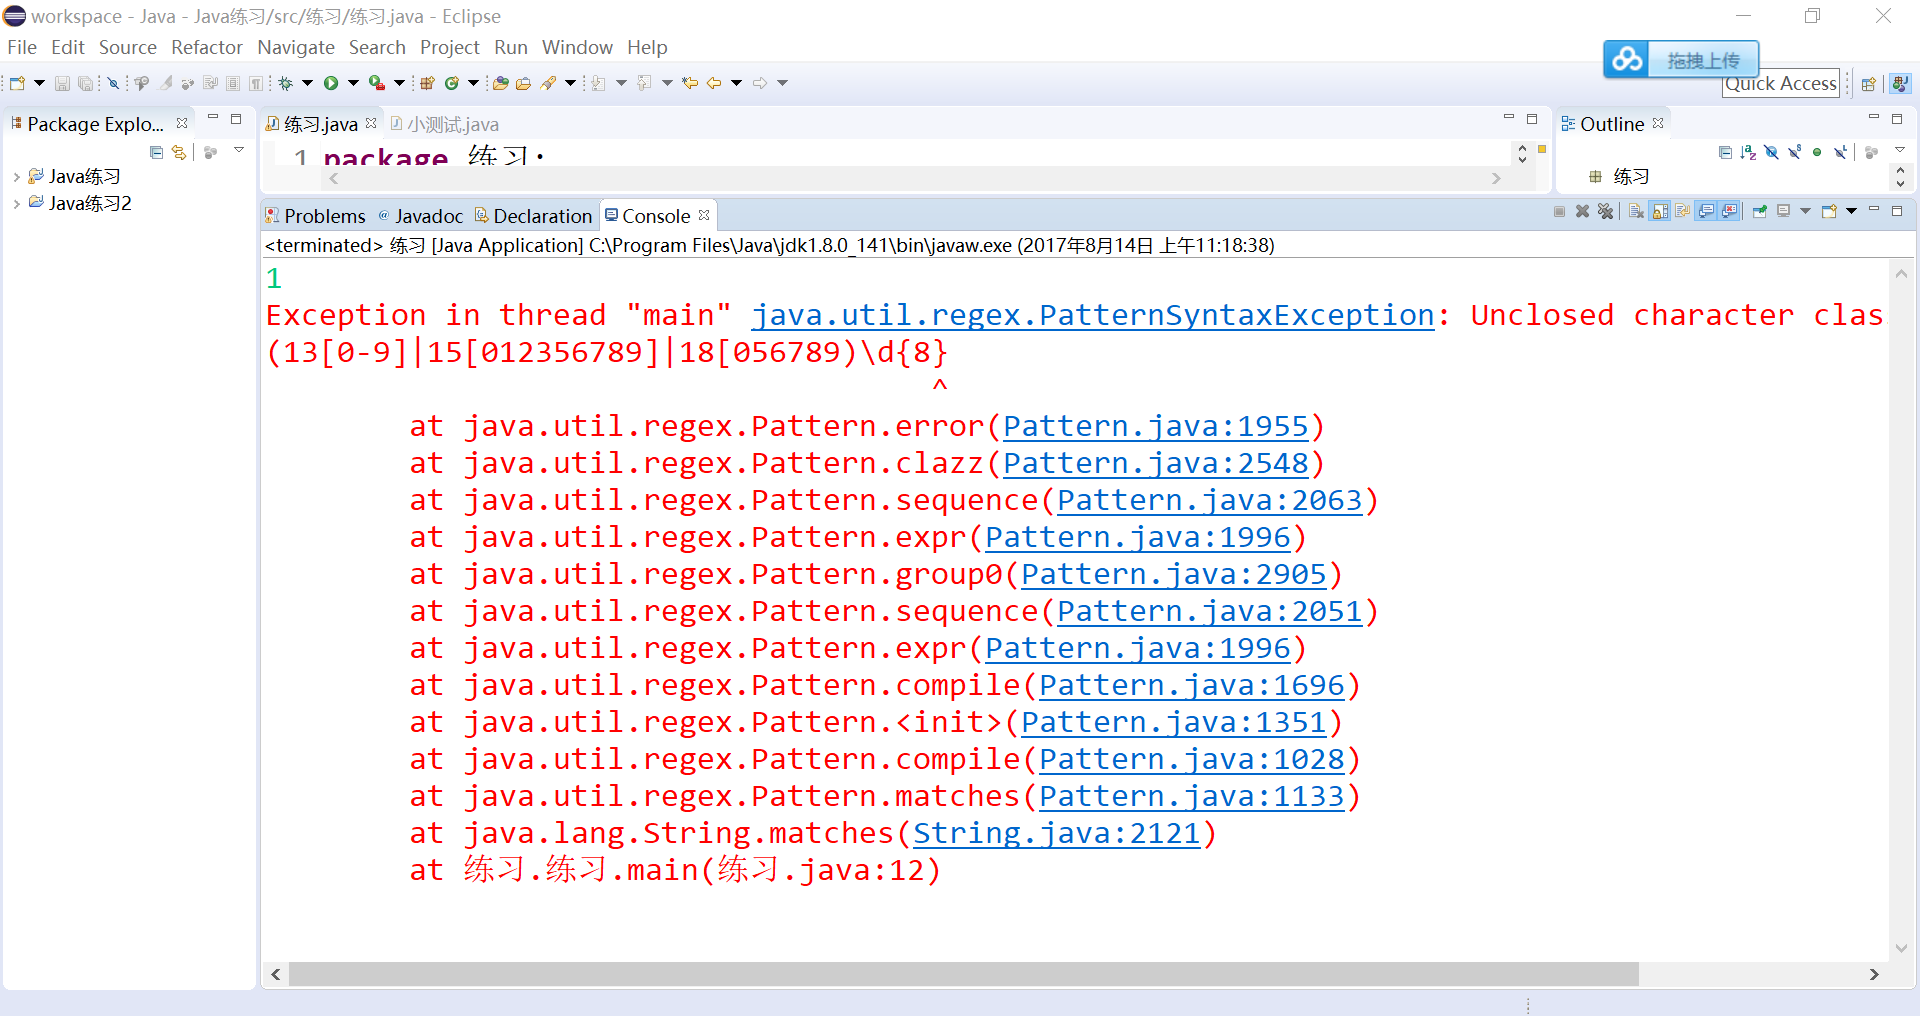This screenshot has height=1016, width=1920.
Task: Click the Open Perspective icon
Action: click(x=1868, y=84)
